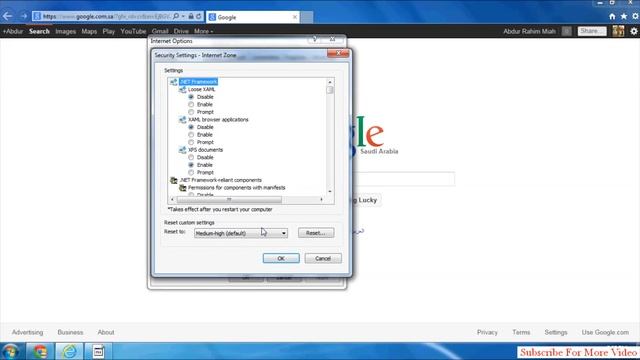The image size is (640, 360).
Task: Click the Loose XAML setting icon
Action: 182,89
